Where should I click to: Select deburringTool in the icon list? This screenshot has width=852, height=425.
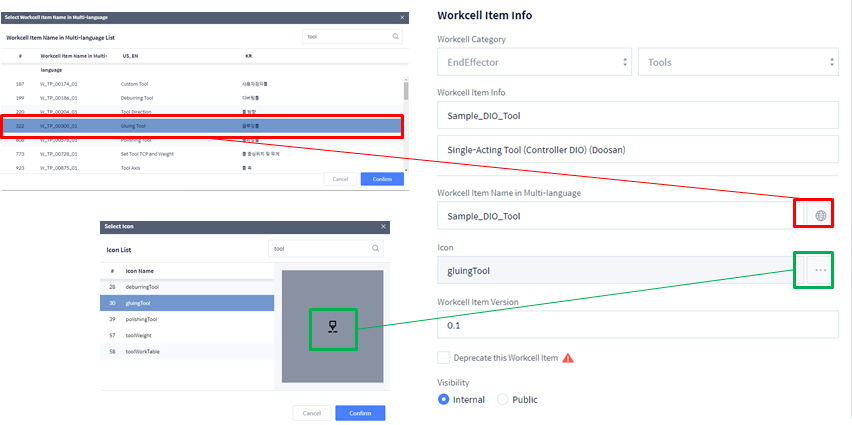[x=187, y=286]
